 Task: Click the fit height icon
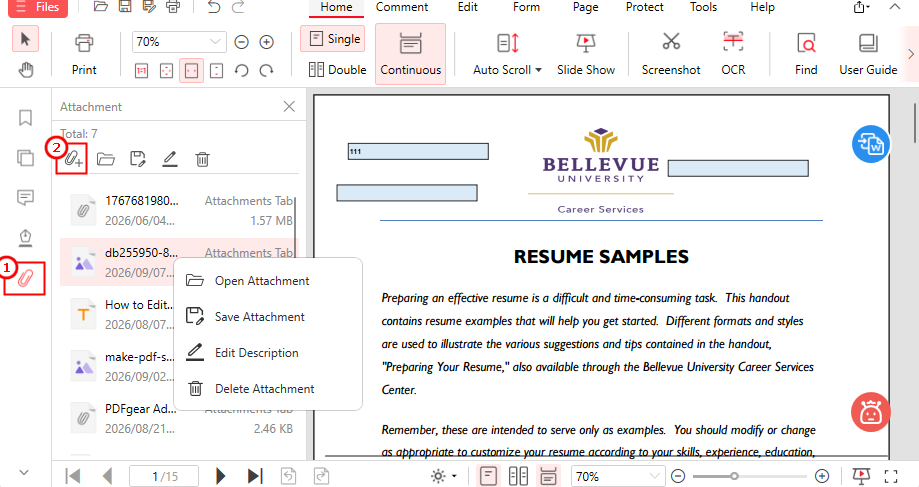click(x=217, y=71)
